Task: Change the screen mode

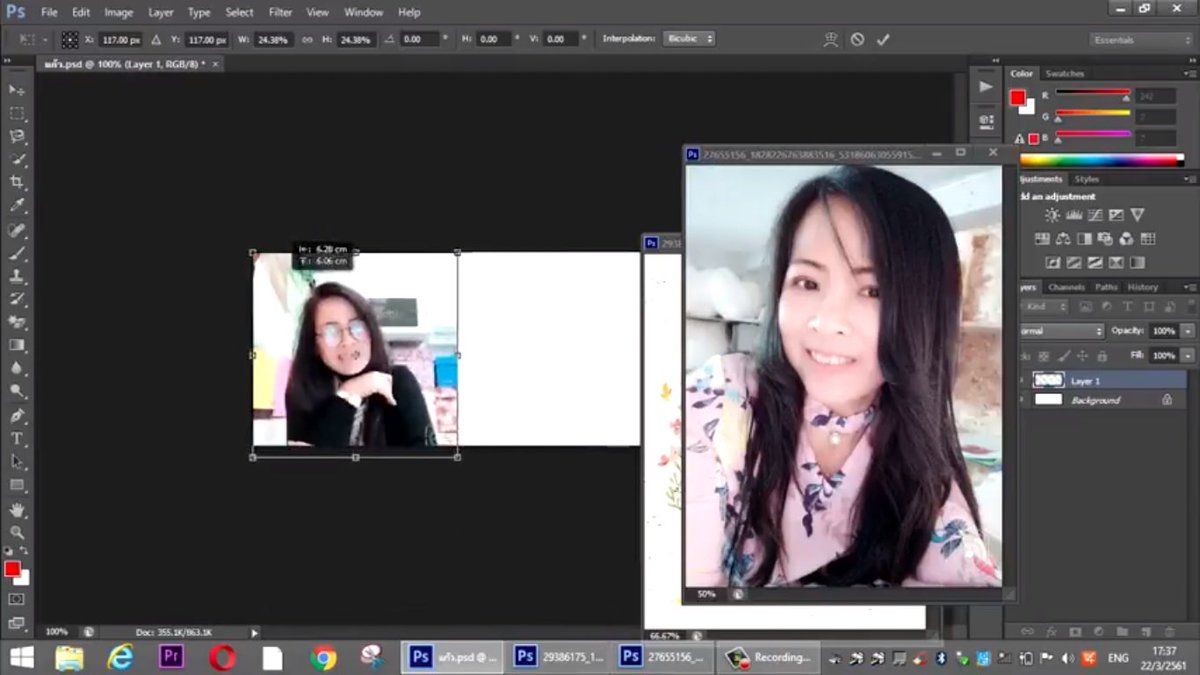Action: (x=17, y=622)
